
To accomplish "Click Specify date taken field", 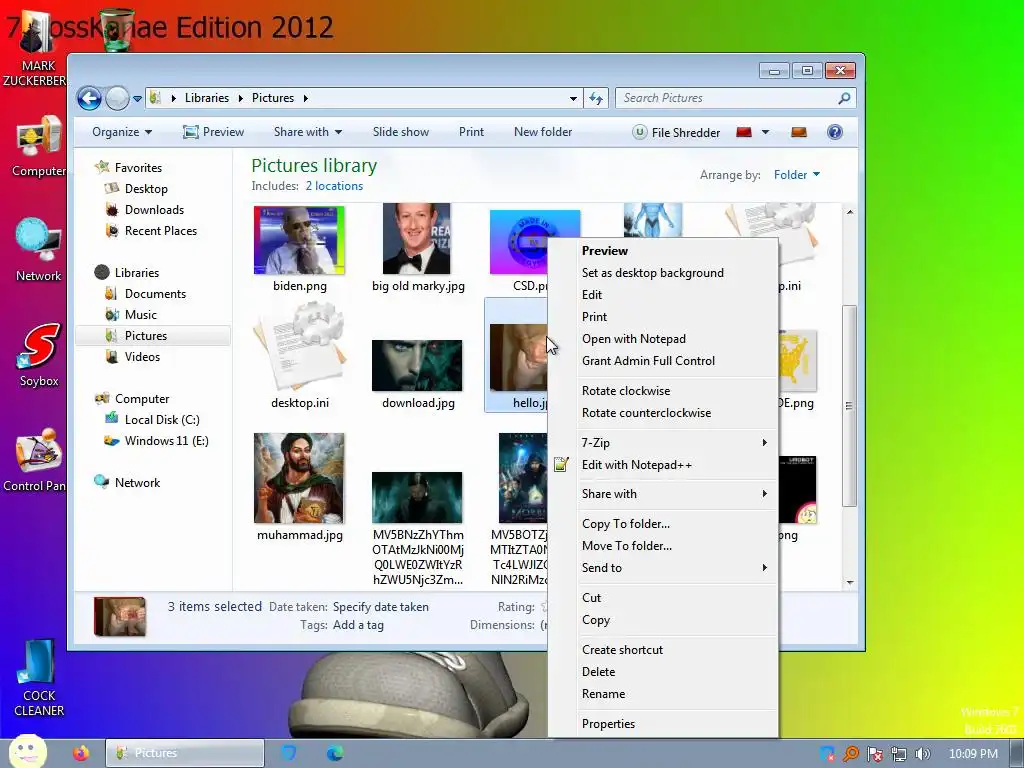I will tap(381, 607).
